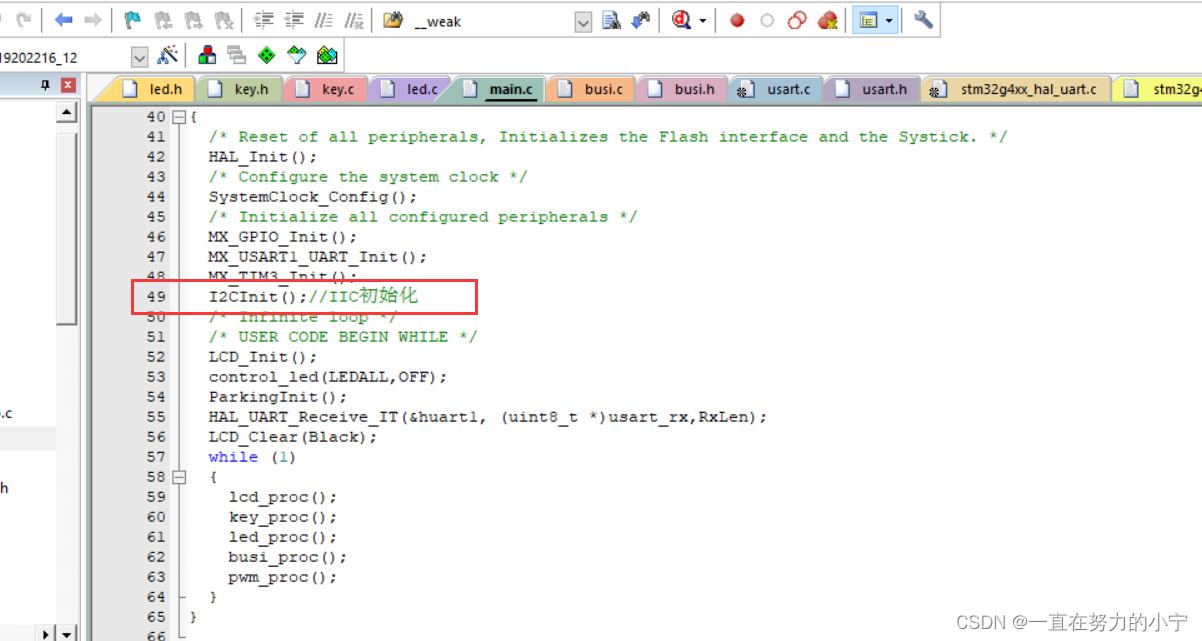1202x641 pixels.
Task: Click the Redo arrow icon
Action: click(x=24, y=19)
